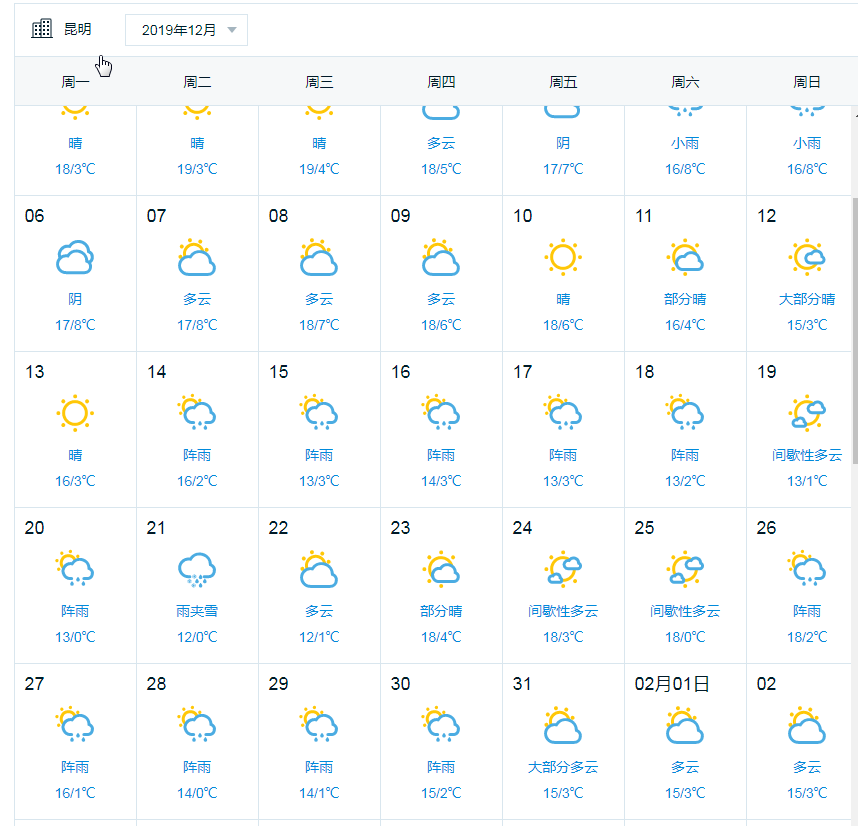
Task: Click the cloudy weather icon on day 09
Action: tap(441, 257)
